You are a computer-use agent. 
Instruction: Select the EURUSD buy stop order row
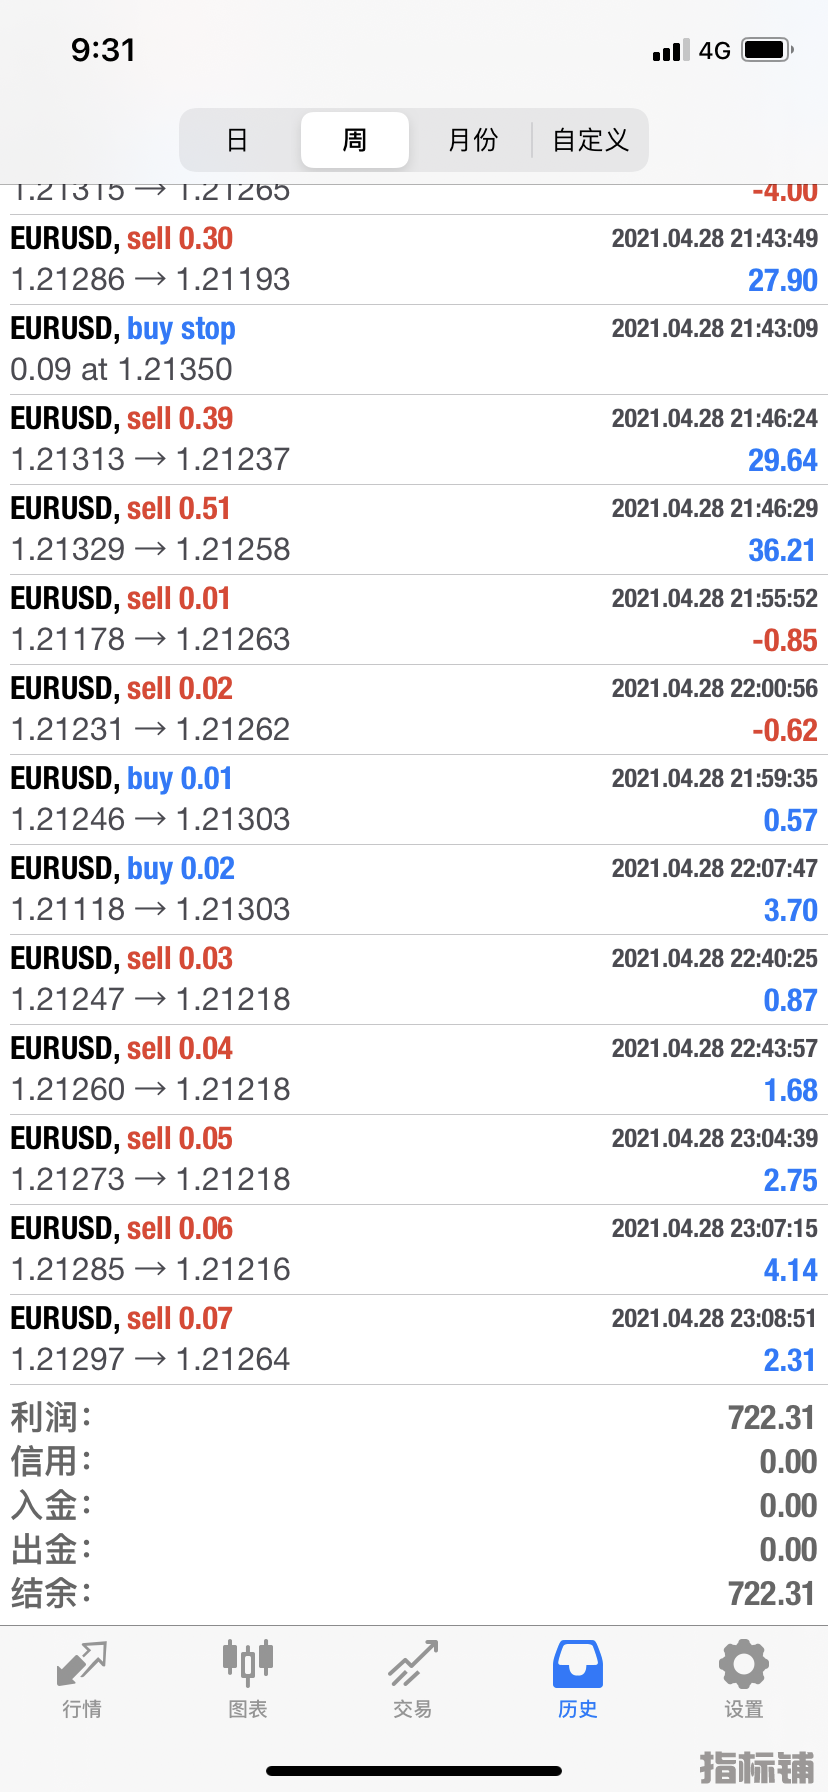coord(414,349)
